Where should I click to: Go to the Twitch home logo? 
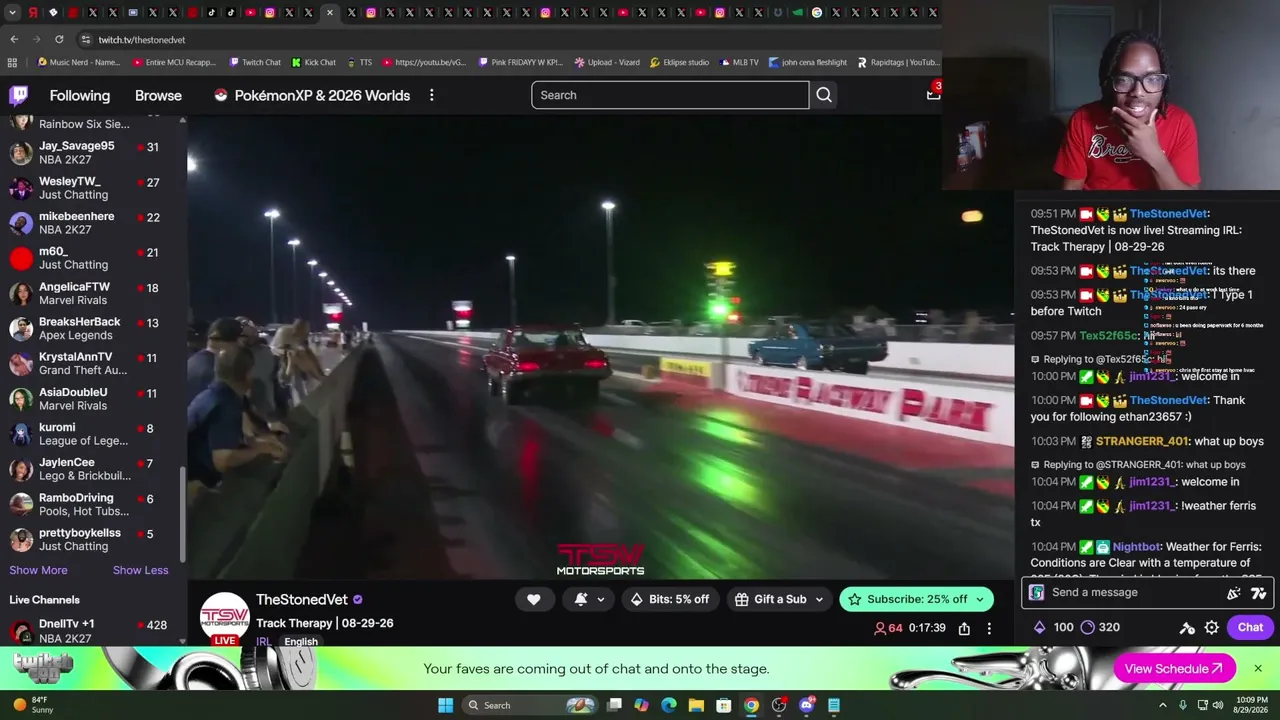(19, 96)
